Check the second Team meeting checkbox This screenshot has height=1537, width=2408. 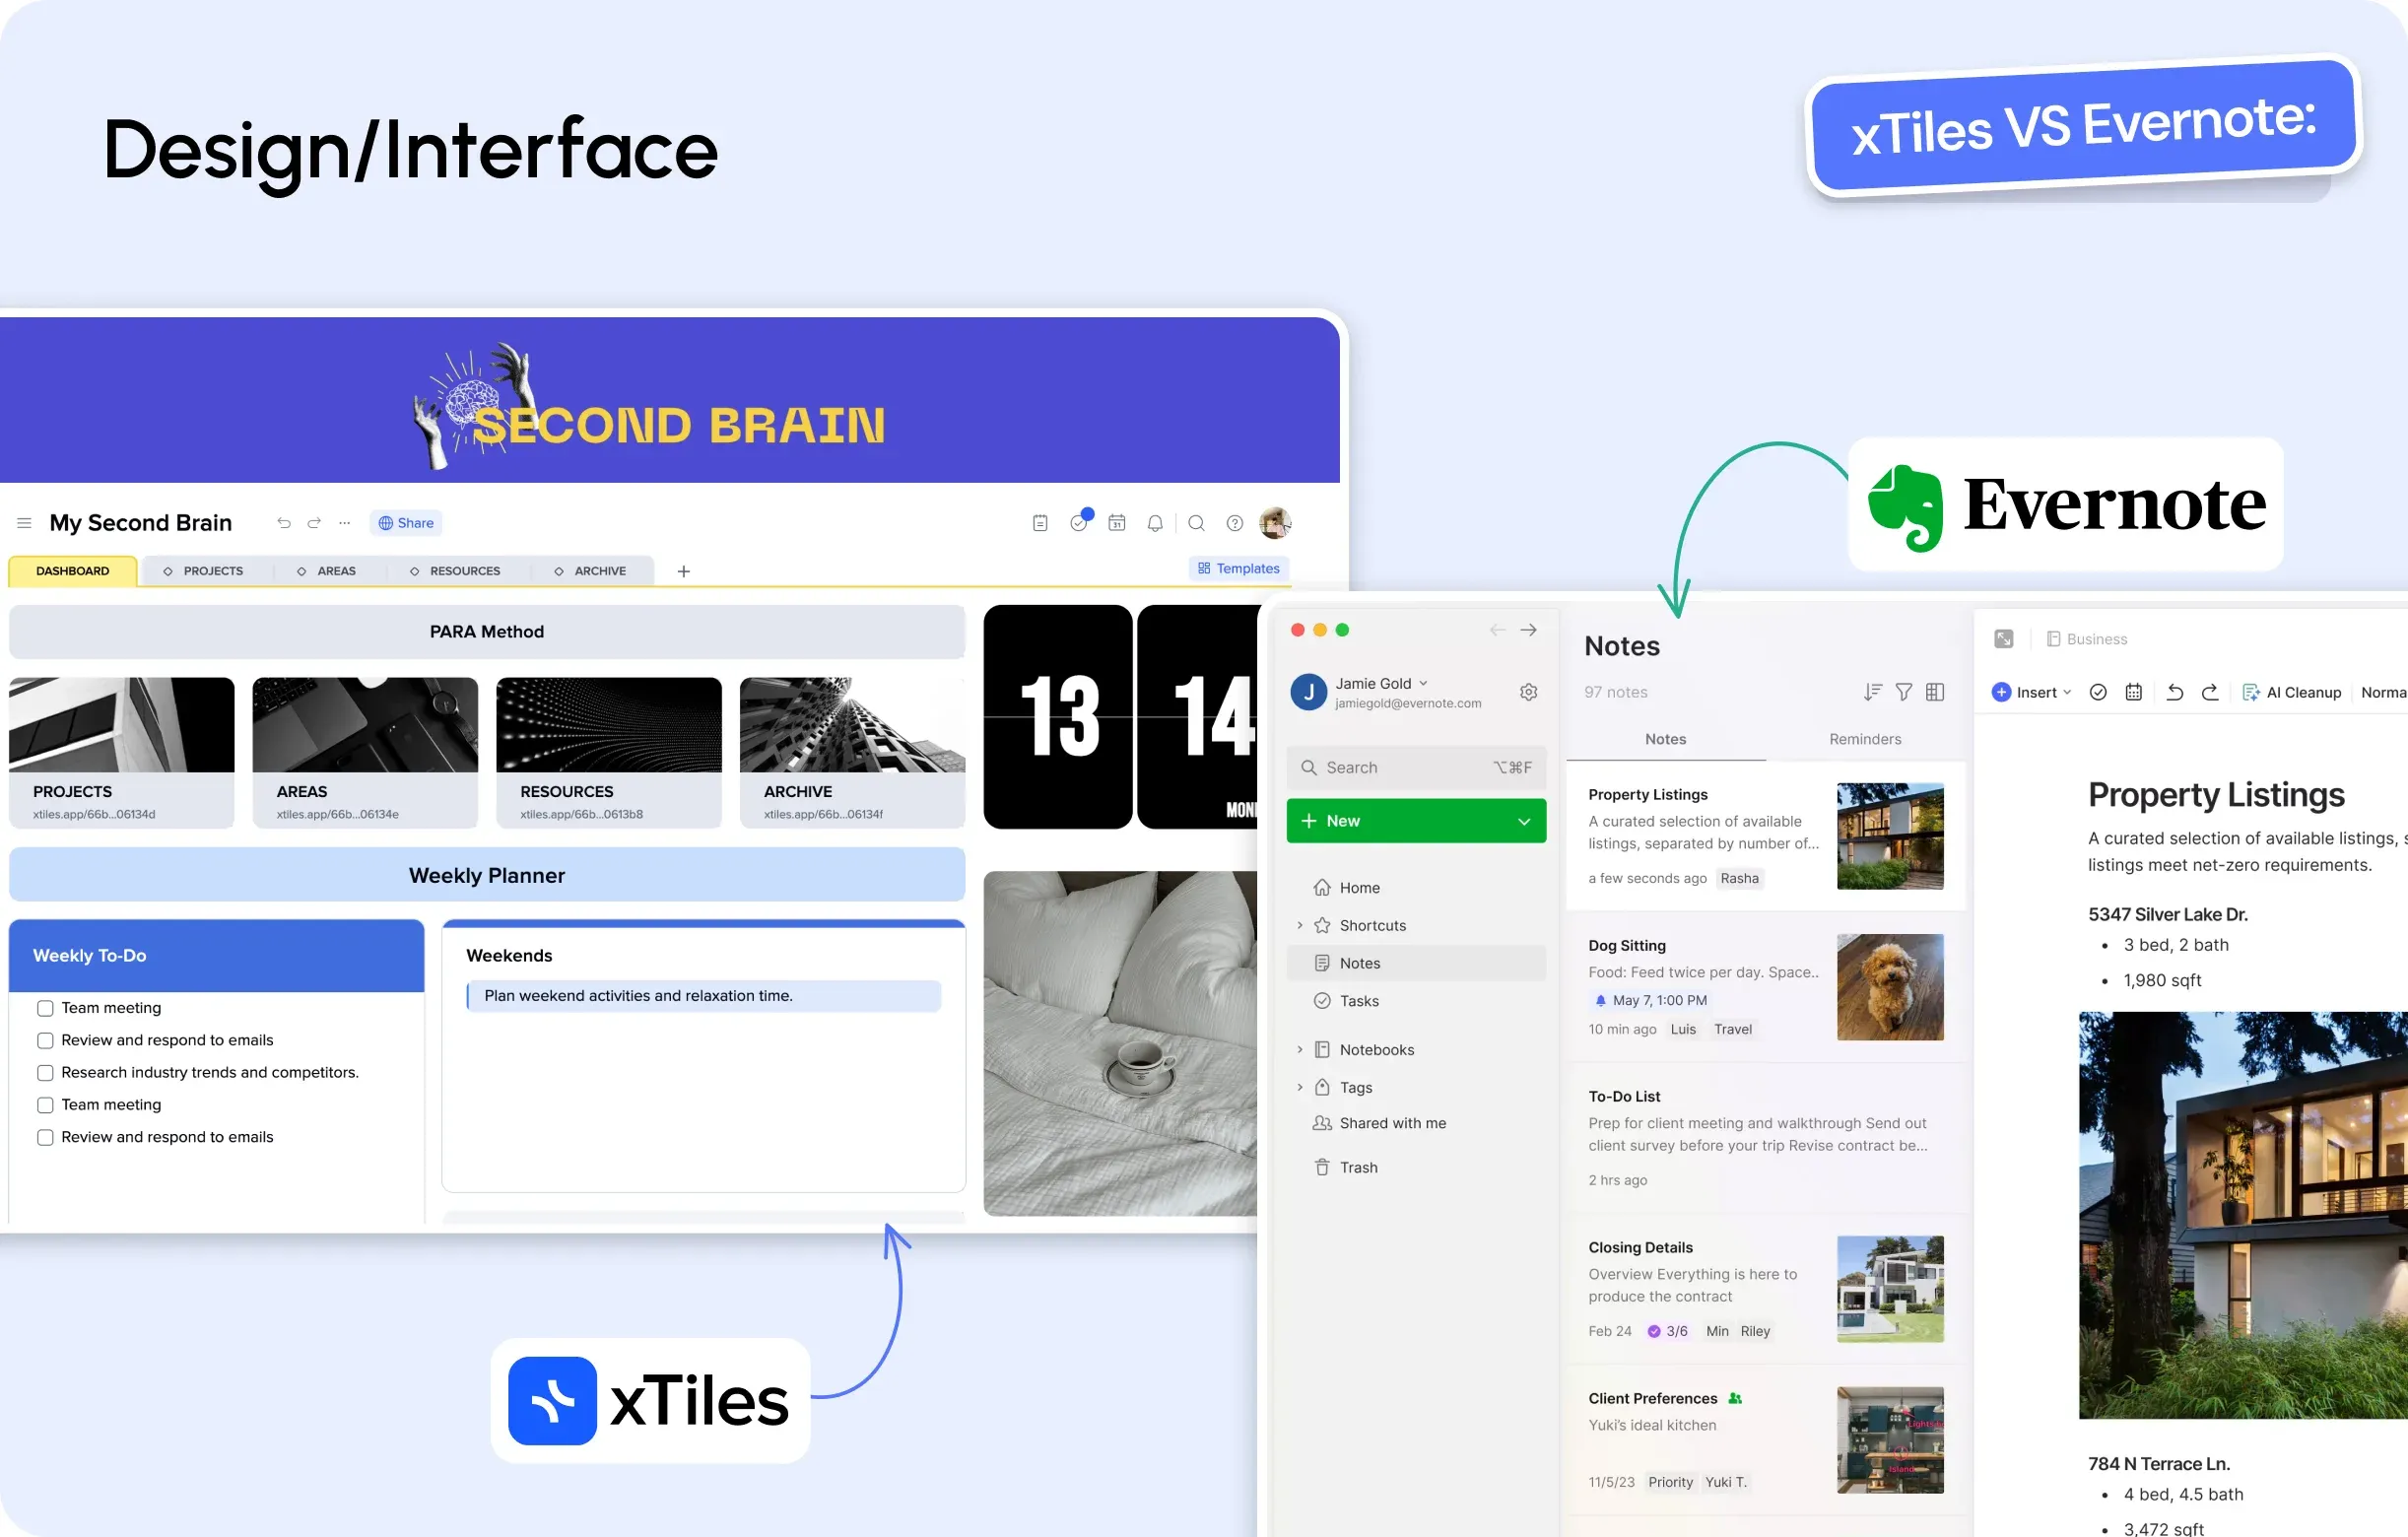tap(45, 1105)
